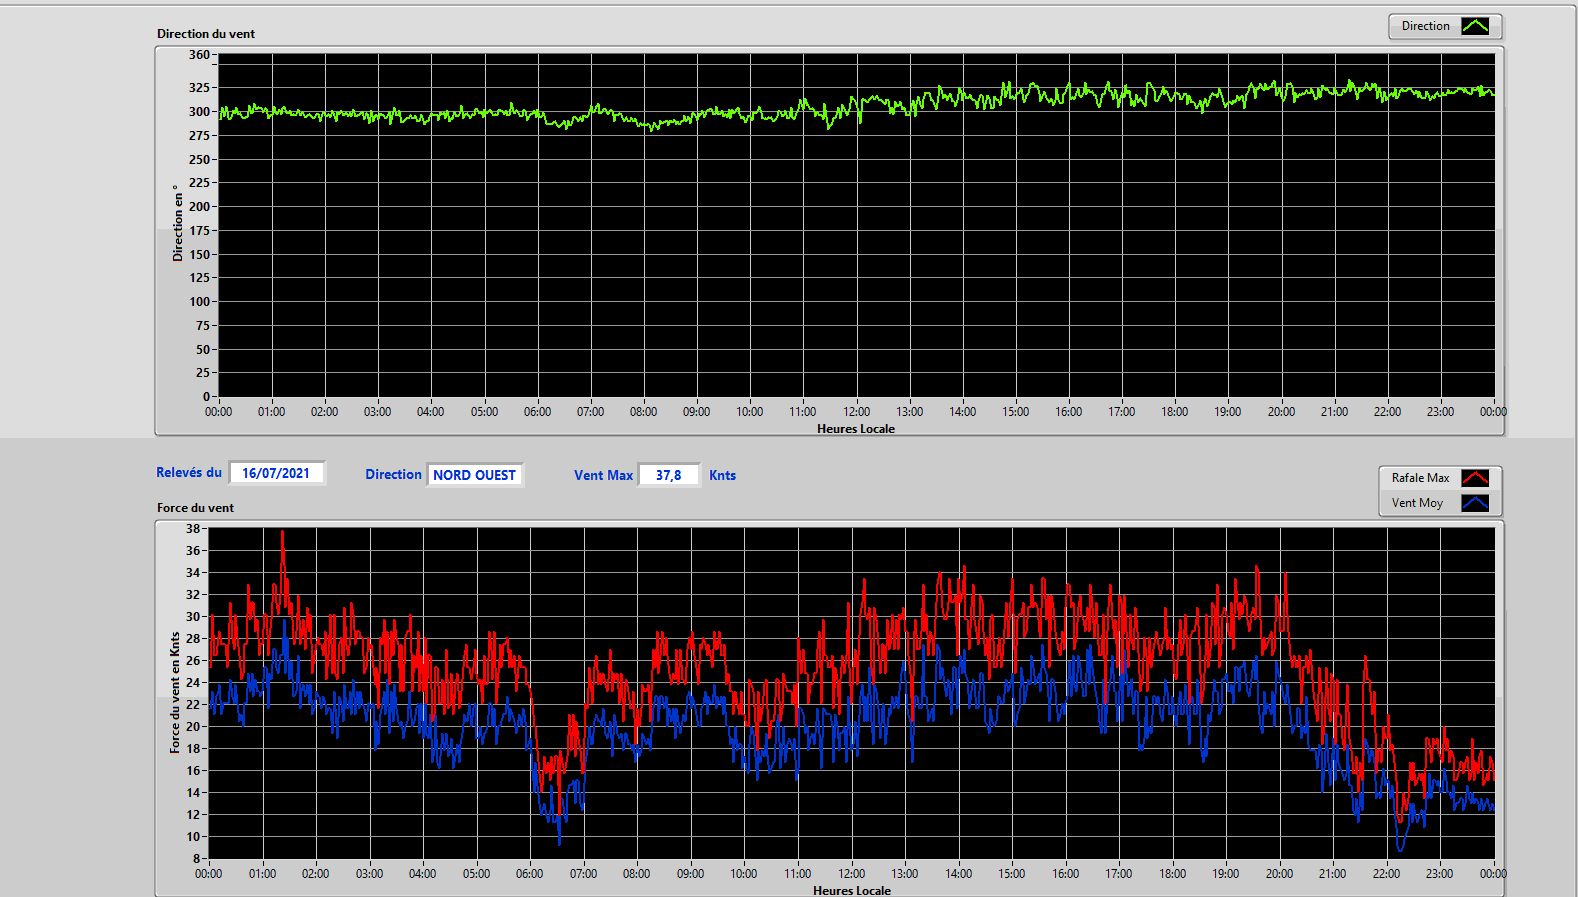Click the blue Vent Moy legend swatch
This screenshot has width=1578, height=897.
1475,503
